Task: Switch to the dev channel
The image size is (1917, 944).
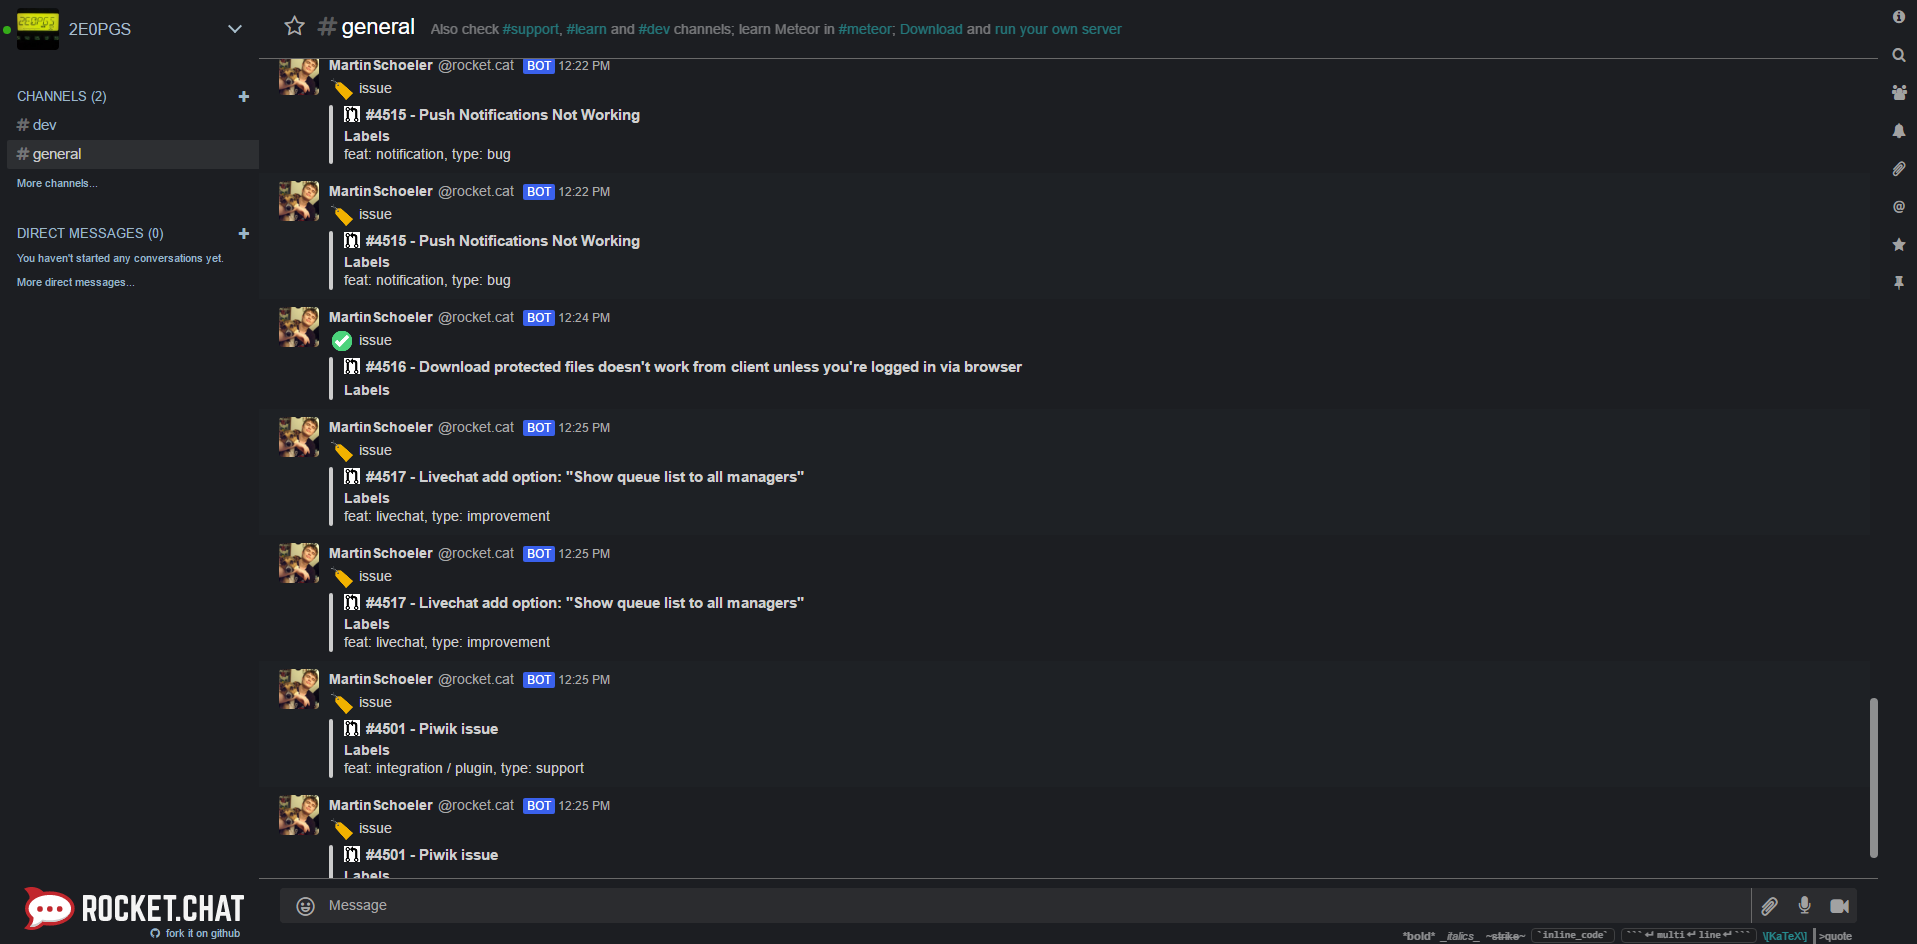Action: pyautogui.click(x=42, y=124)
